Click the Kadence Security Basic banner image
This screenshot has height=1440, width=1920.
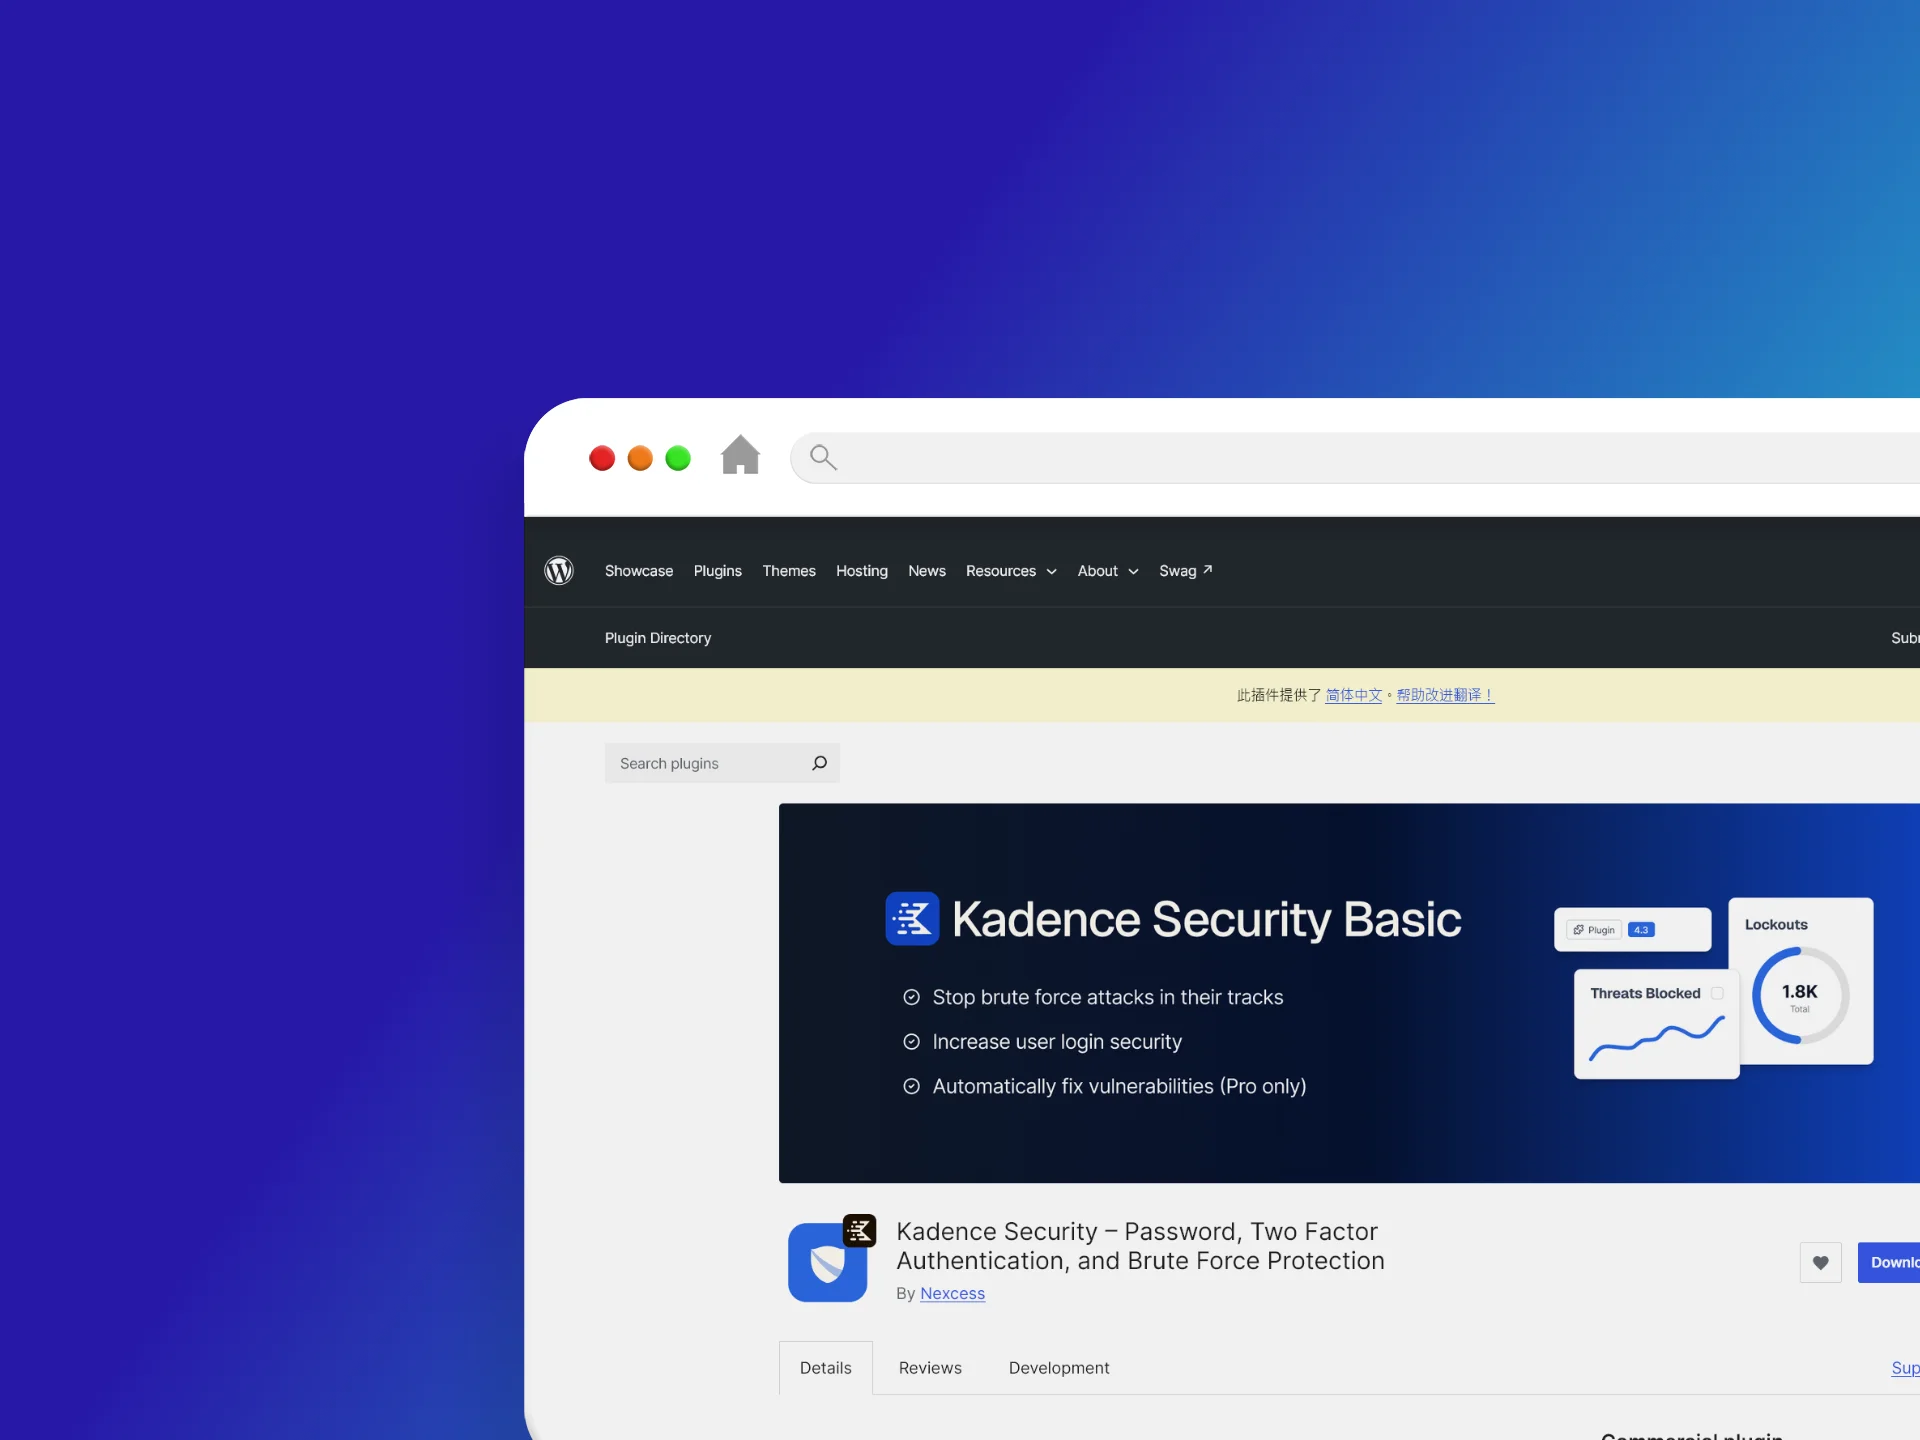[x=1349, y=993]
